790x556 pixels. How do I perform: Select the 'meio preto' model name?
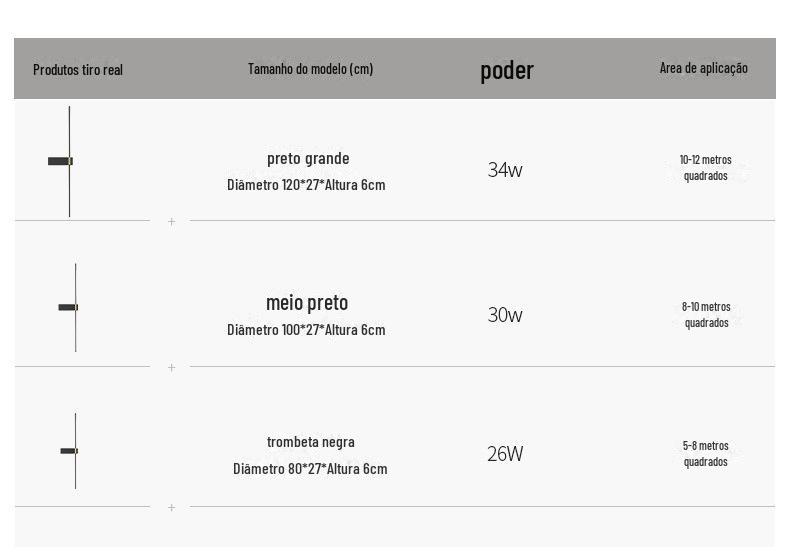click(x=307, y=302)
